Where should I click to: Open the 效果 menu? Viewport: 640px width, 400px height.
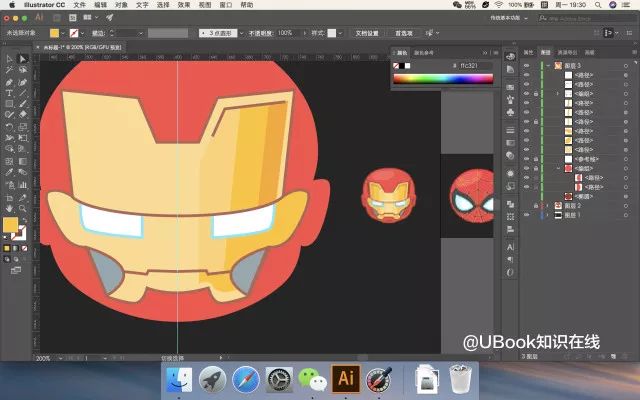(x=184, y=5)
